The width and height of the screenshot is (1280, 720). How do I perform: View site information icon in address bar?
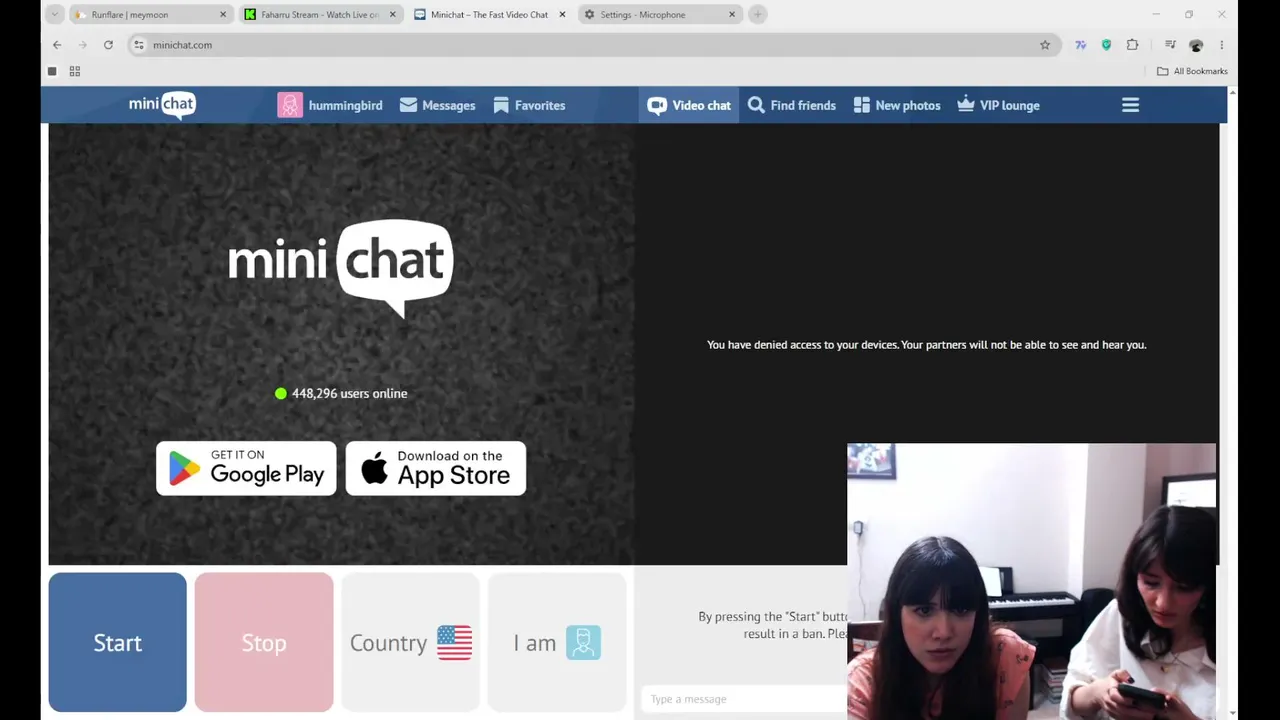[x=139, y=45]
